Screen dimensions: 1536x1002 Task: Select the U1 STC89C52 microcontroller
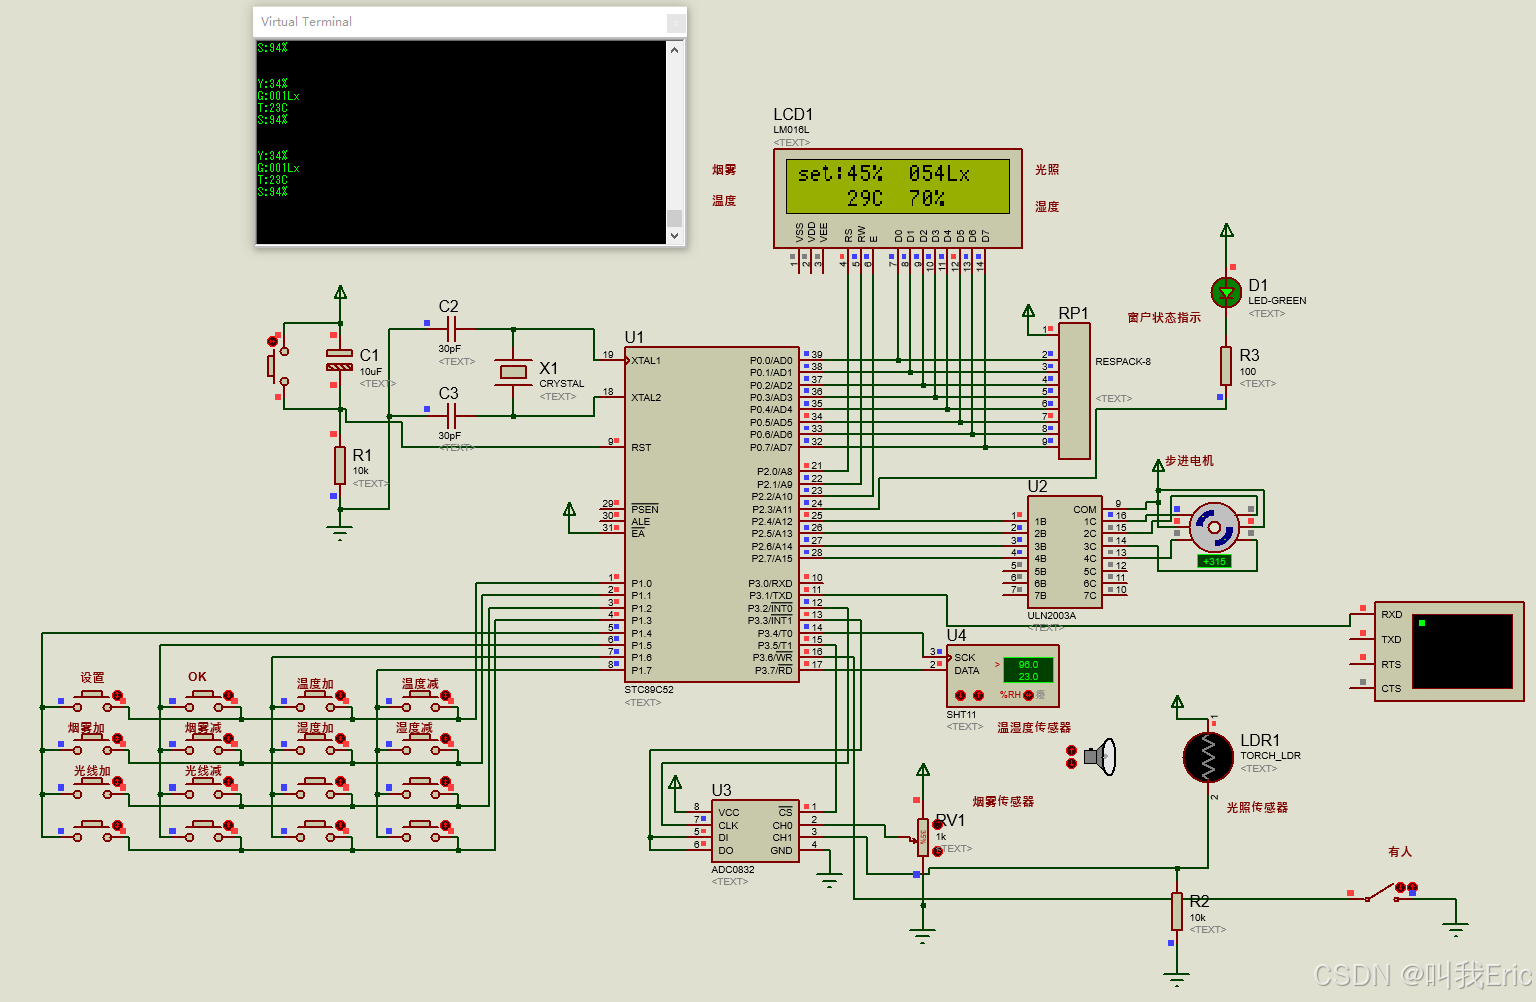(x=711, y=515)
